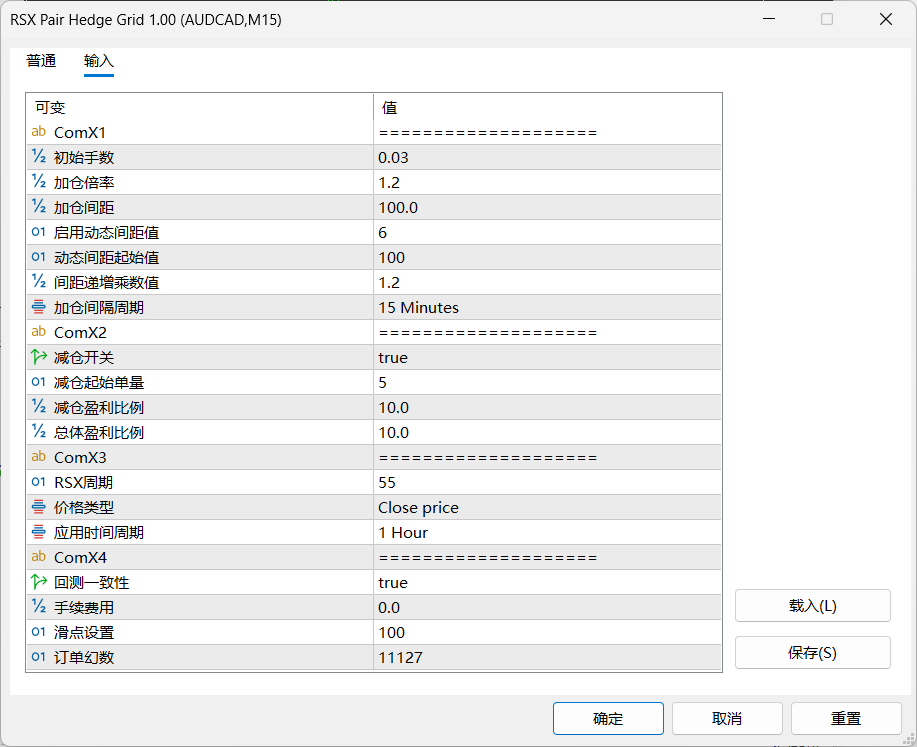The height and width of the screenshot is (747, 917).
Task: Edit the 初始手数 value 0.03
Action: tap(547, 157)
